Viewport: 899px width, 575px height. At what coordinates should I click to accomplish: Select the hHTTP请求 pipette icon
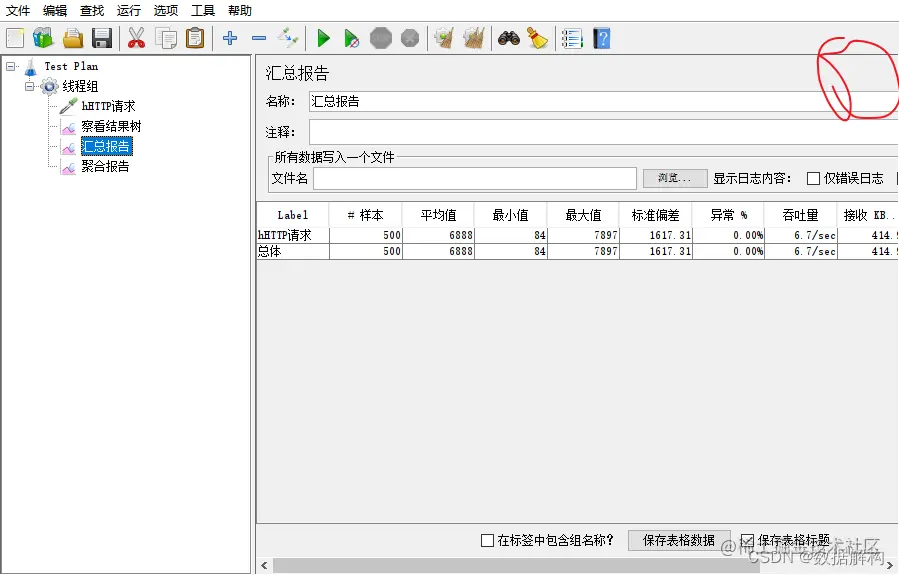pyautogui.click(x=68, y=106)
